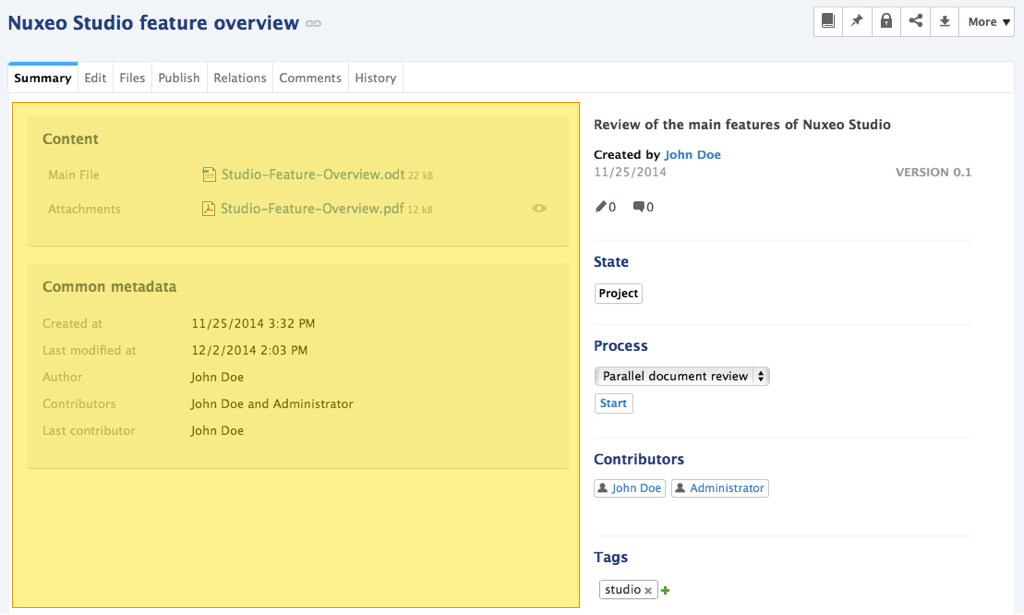Viewport: 1024px width, 615px height.
Task: Open the More dropdown menu
Action: tap(988, 22)
